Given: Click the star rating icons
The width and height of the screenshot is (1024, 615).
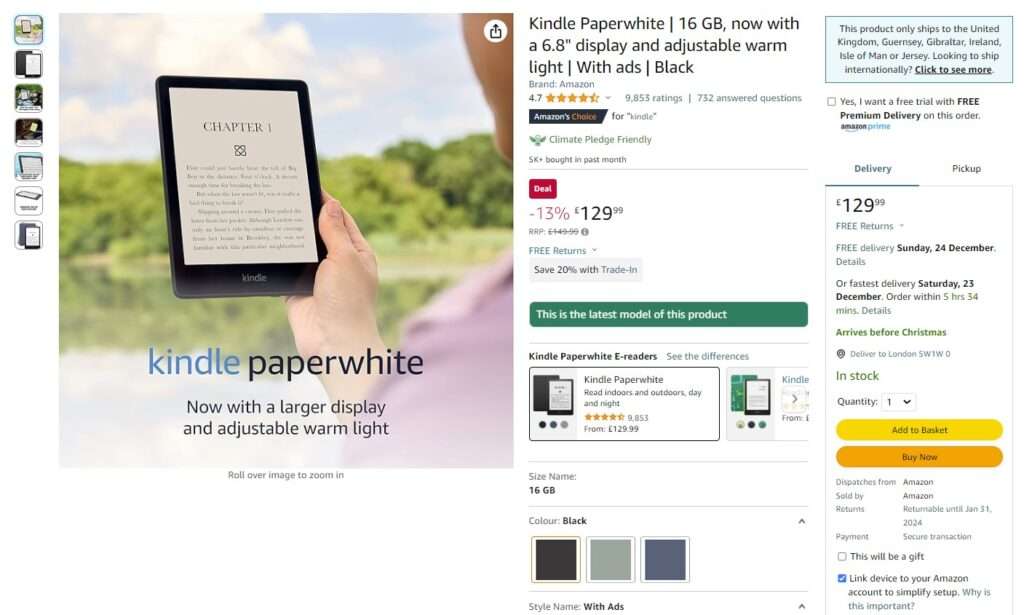Looking at the screenshot, I should click(572, 98).
